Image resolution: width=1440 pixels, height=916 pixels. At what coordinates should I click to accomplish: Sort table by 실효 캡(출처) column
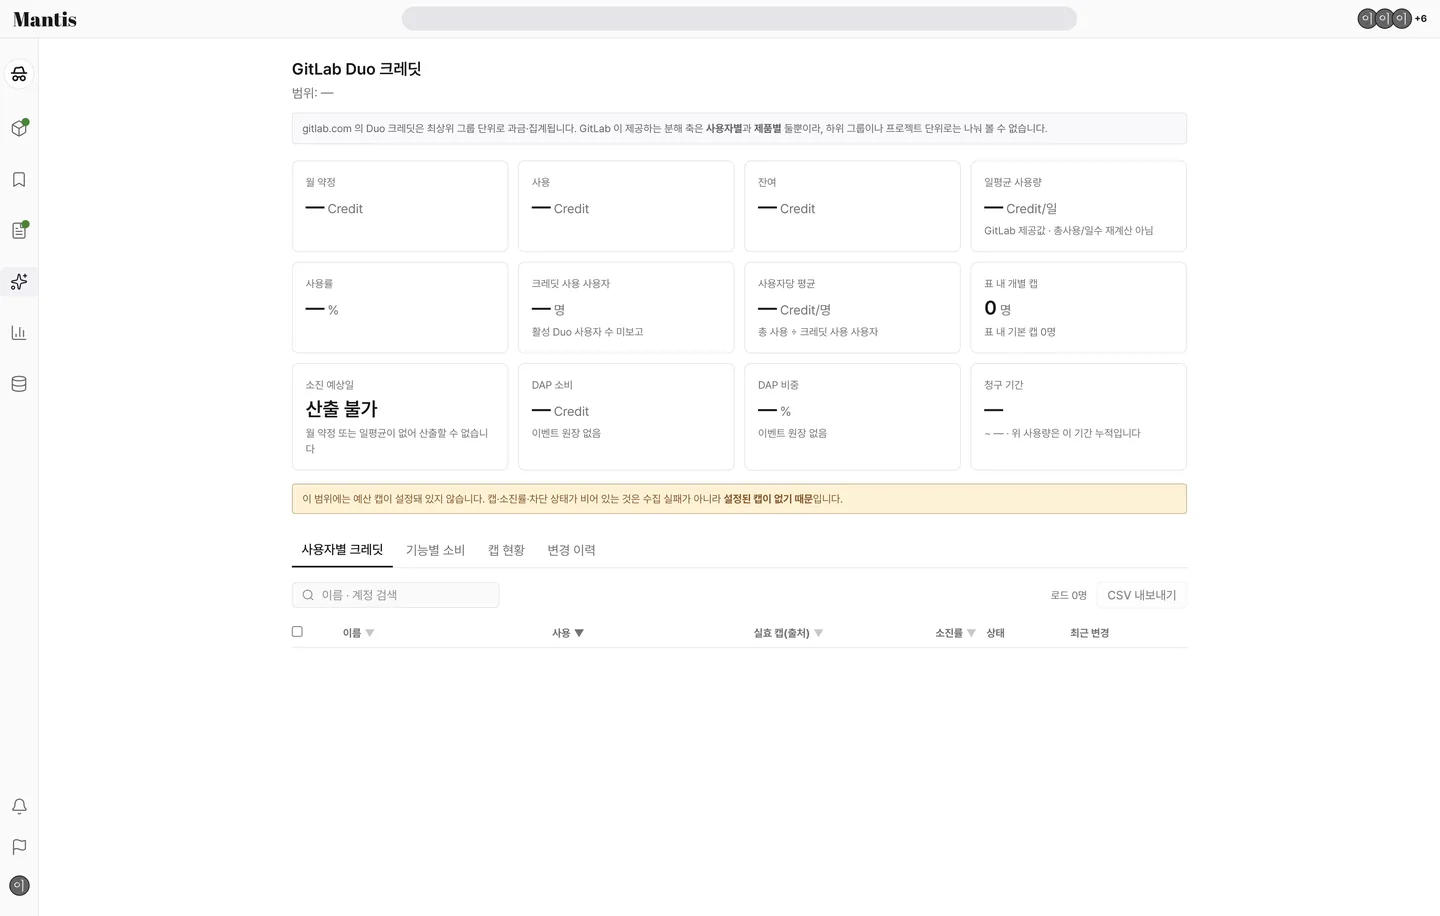(788, 633)
